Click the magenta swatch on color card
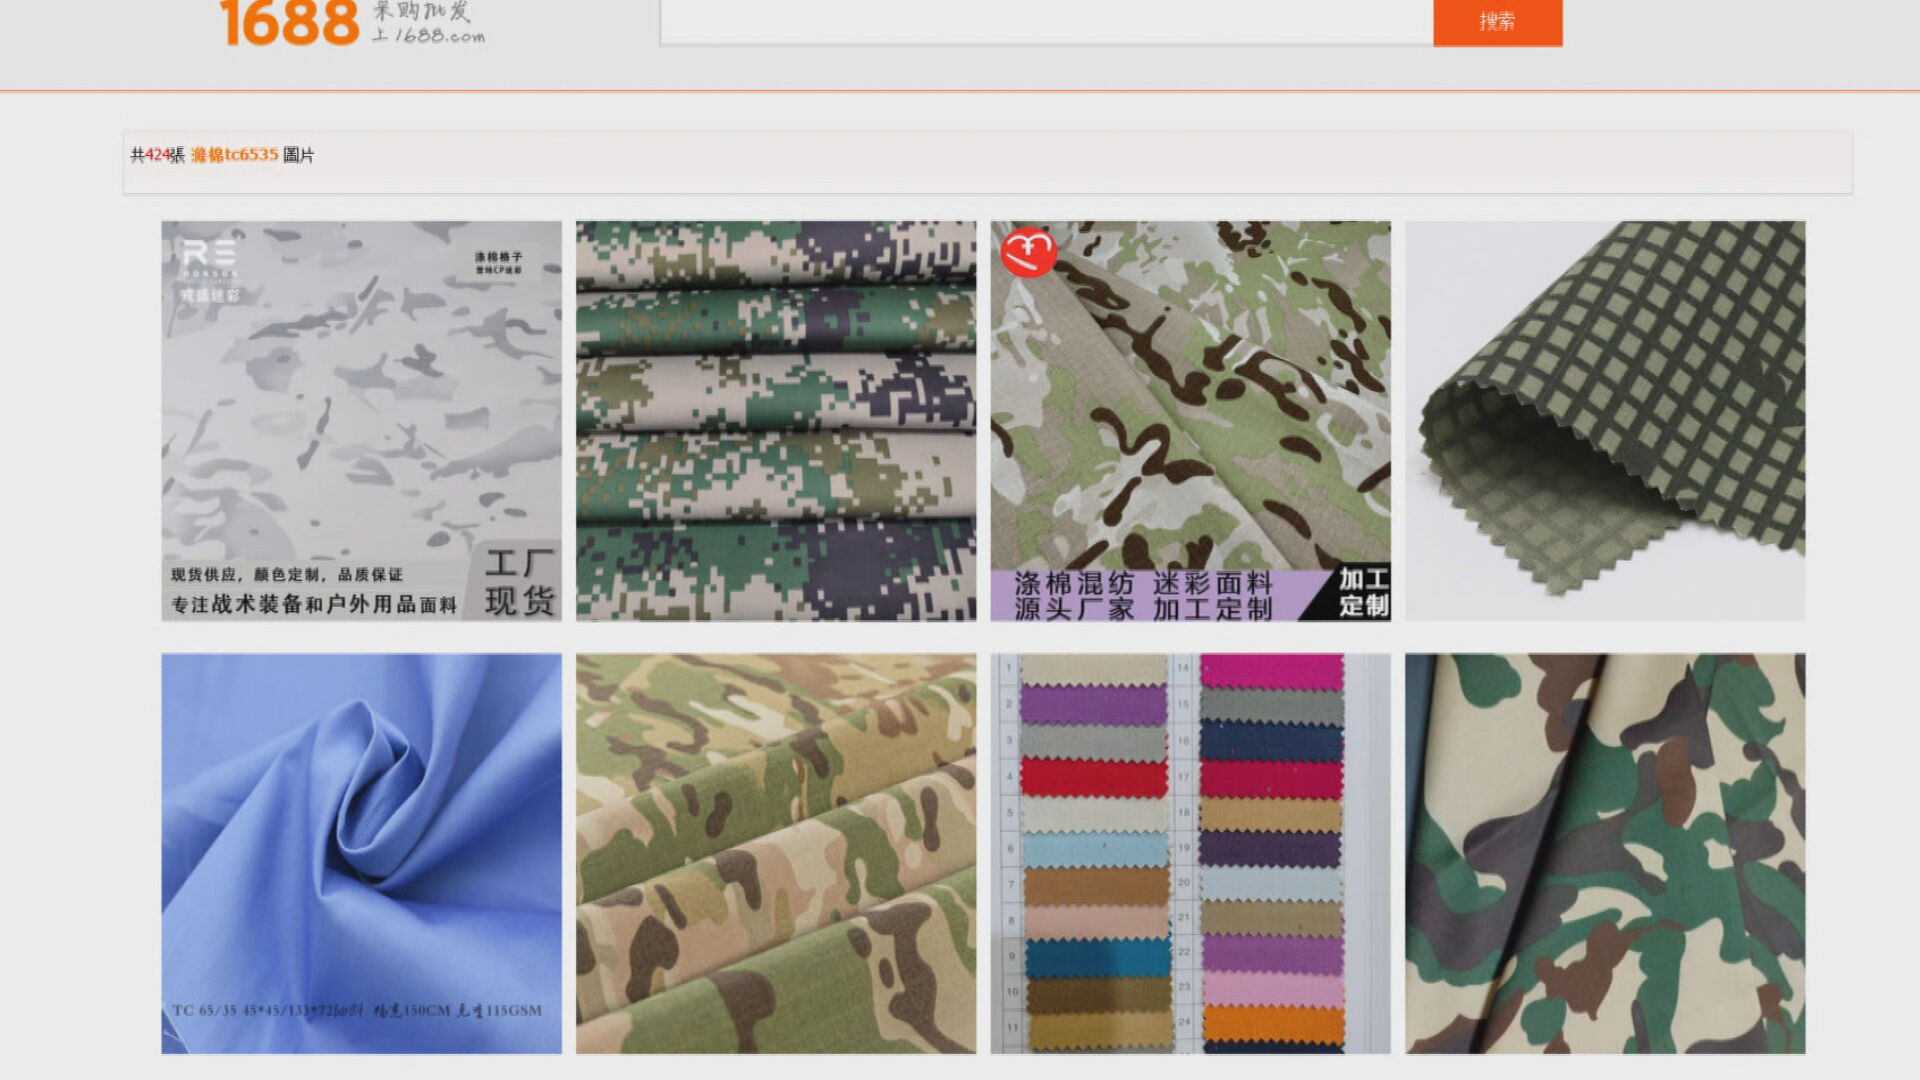 click(1270, 672)
